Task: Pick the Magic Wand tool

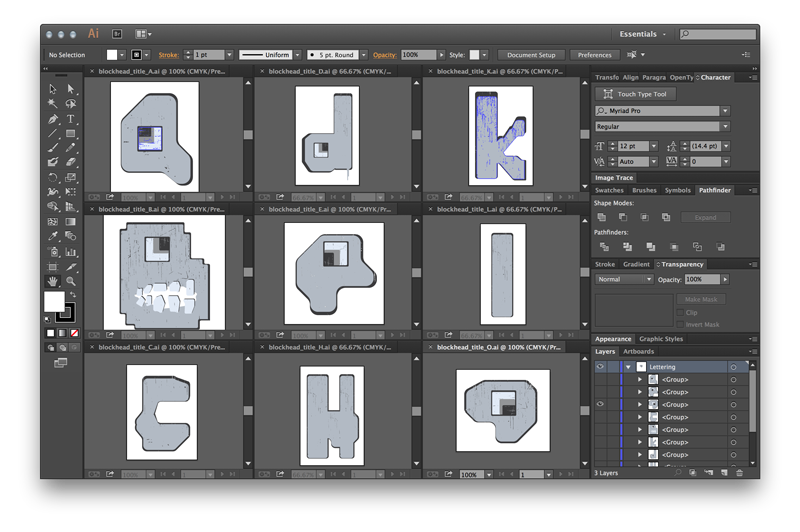Action: [x=53, y=104]
